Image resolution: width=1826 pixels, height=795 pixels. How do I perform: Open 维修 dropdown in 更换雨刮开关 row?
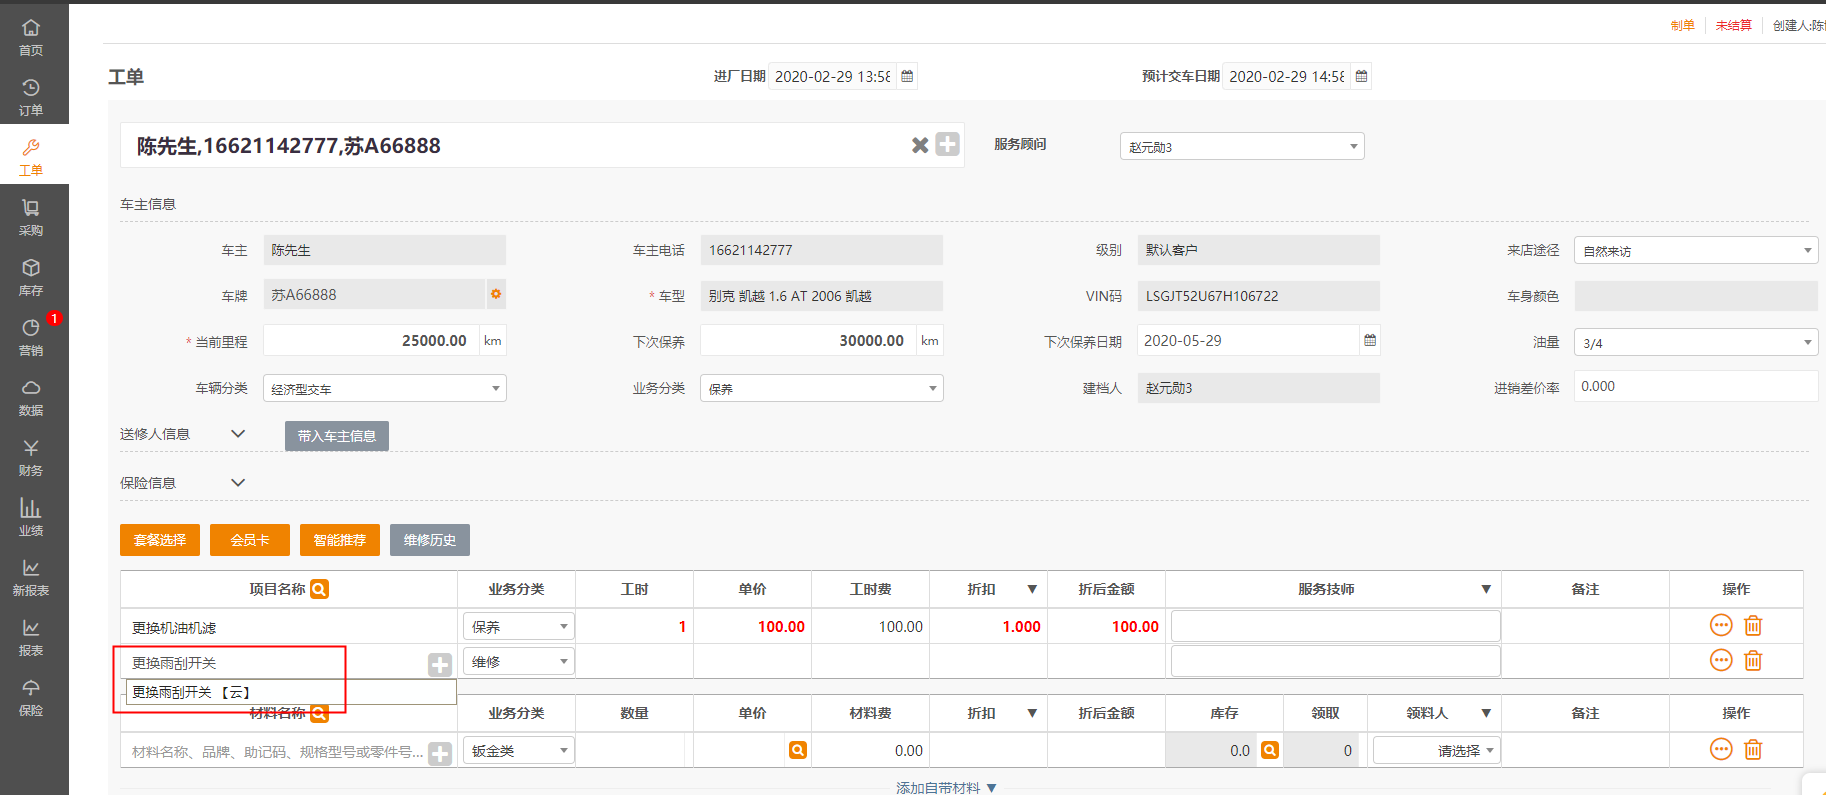(519, 661)
